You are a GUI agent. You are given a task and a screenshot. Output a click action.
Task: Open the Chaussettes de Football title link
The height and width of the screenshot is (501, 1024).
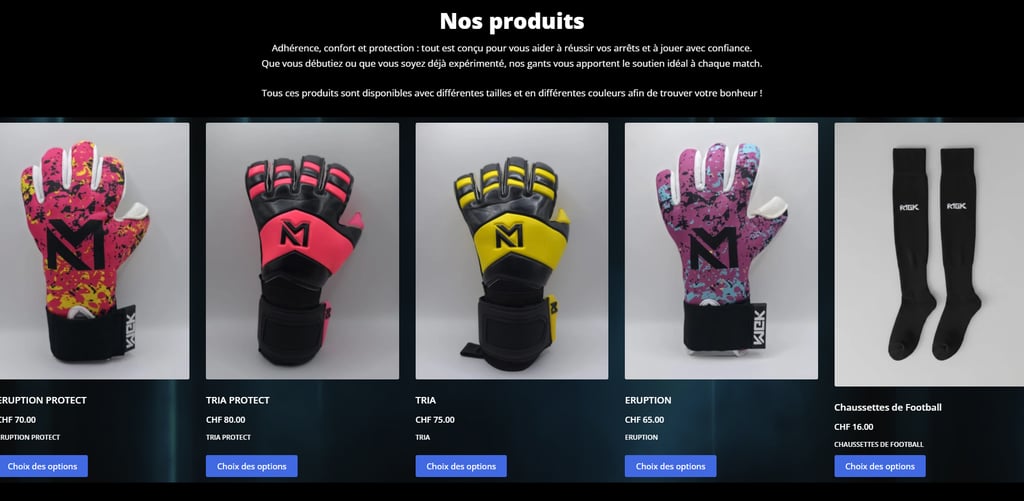(x=888, y=408)
